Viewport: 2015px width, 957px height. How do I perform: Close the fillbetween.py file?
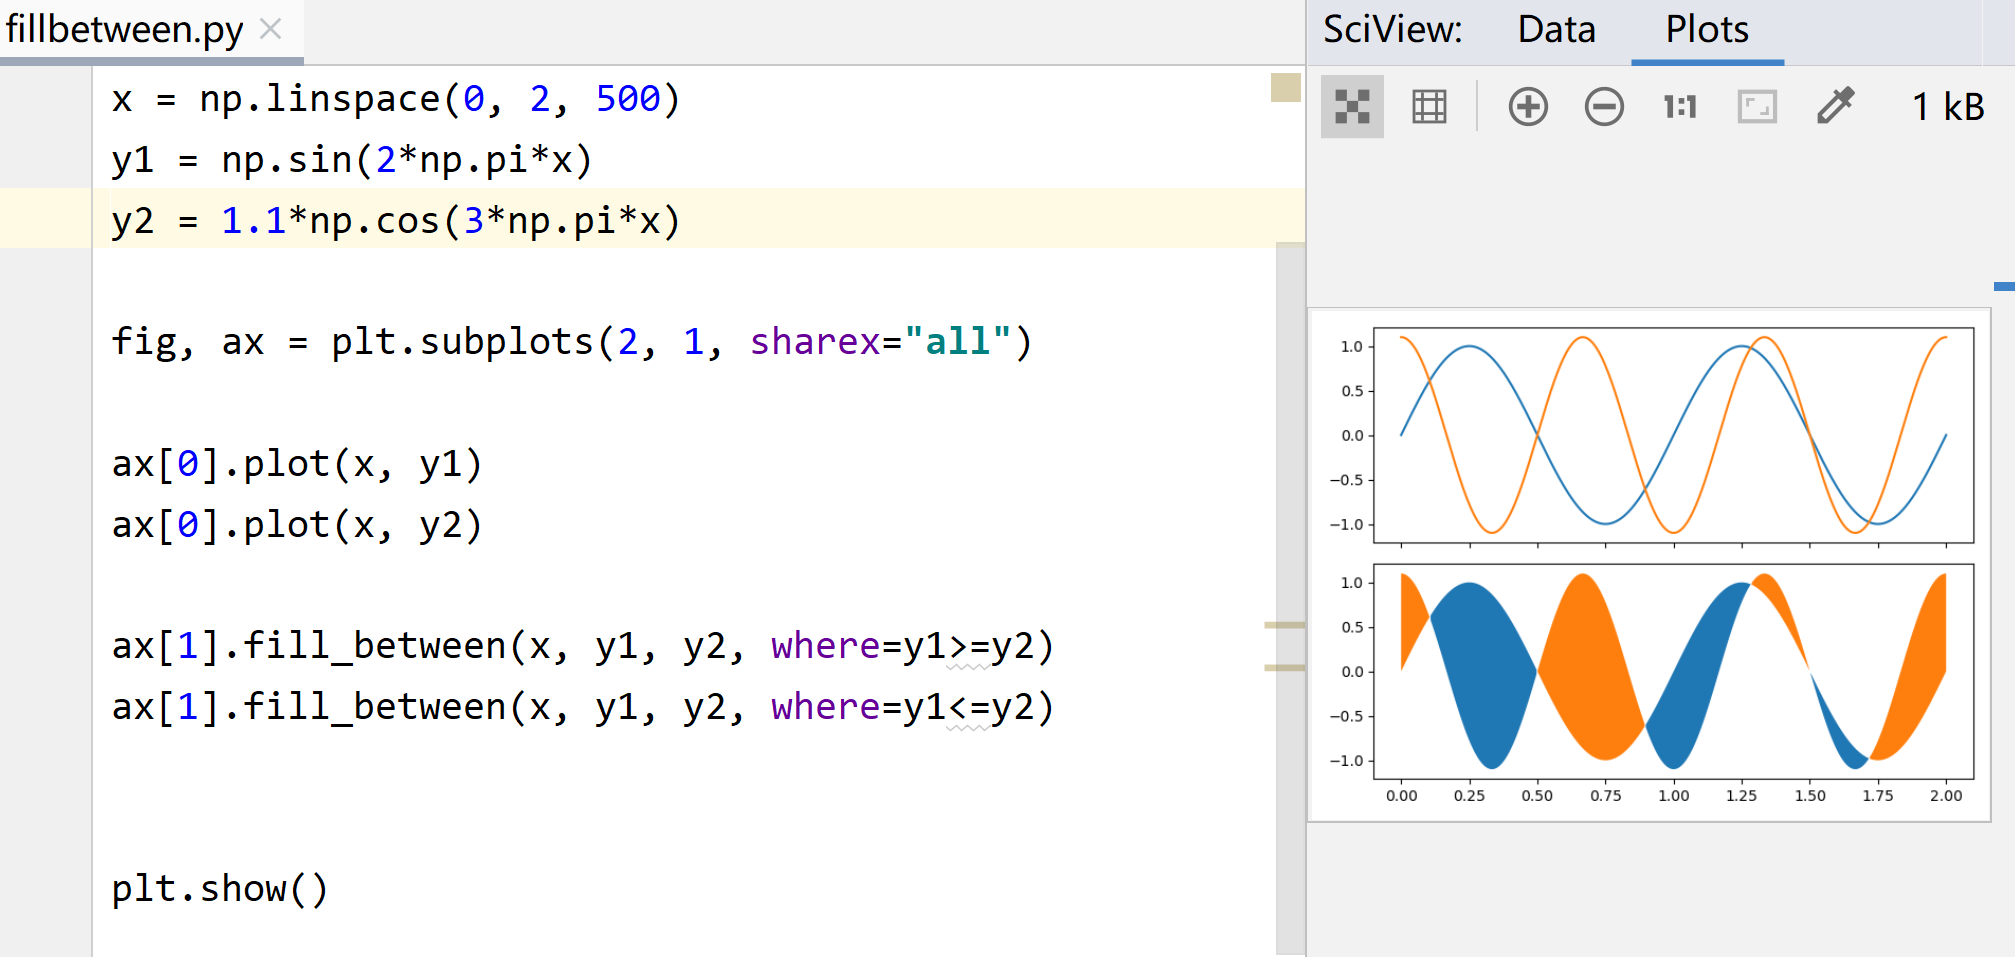pyautogui.click(x=269, y=29)
